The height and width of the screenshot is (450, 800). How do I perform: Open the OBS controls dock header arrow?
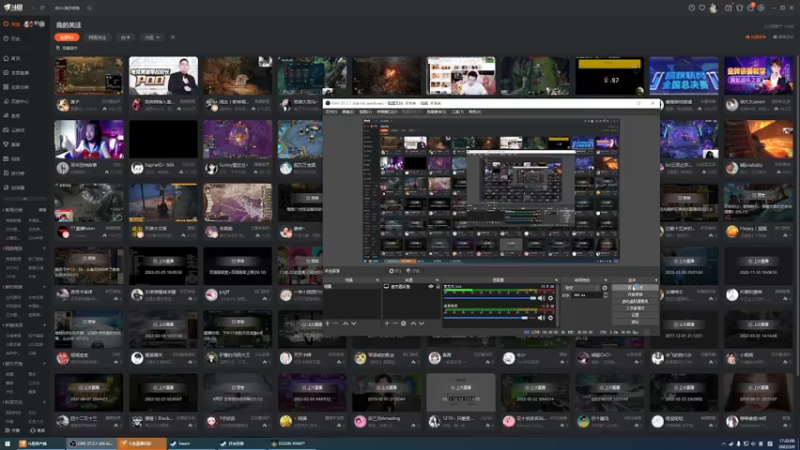[x=656, y=280]
